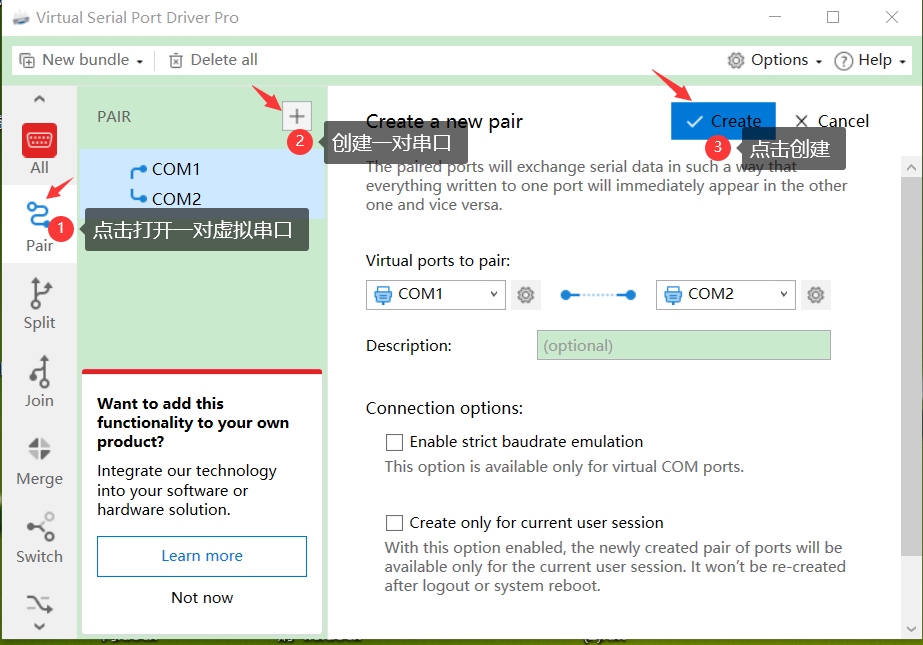The width and height of the screenshot is (923, 645).
Task: Click the Create button
Action: (x=723, y=121)
